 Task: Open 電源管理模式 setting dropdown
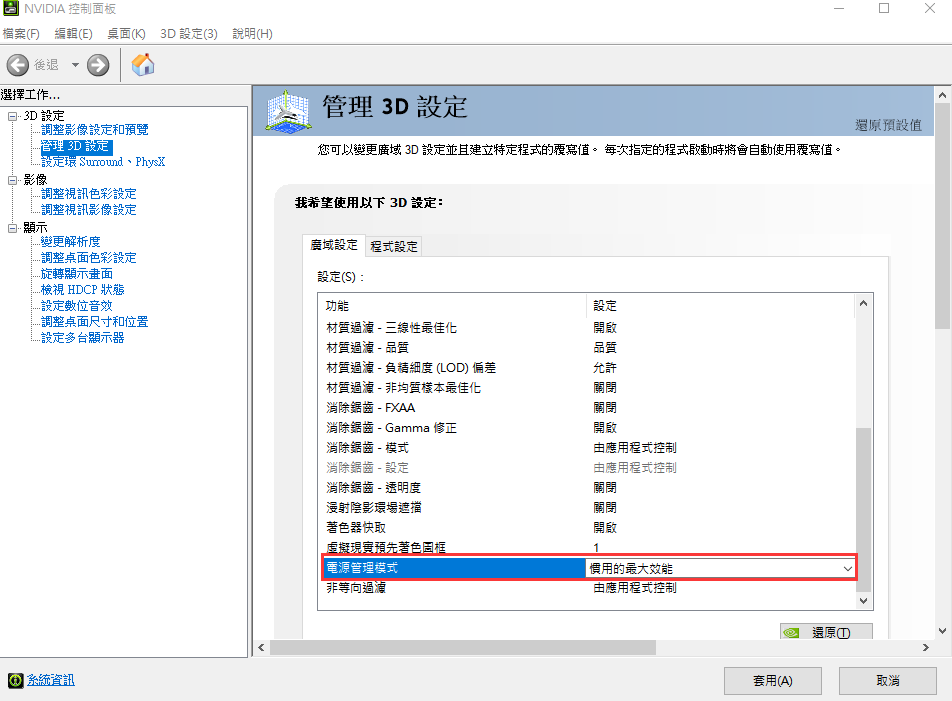tap(848, 568)
